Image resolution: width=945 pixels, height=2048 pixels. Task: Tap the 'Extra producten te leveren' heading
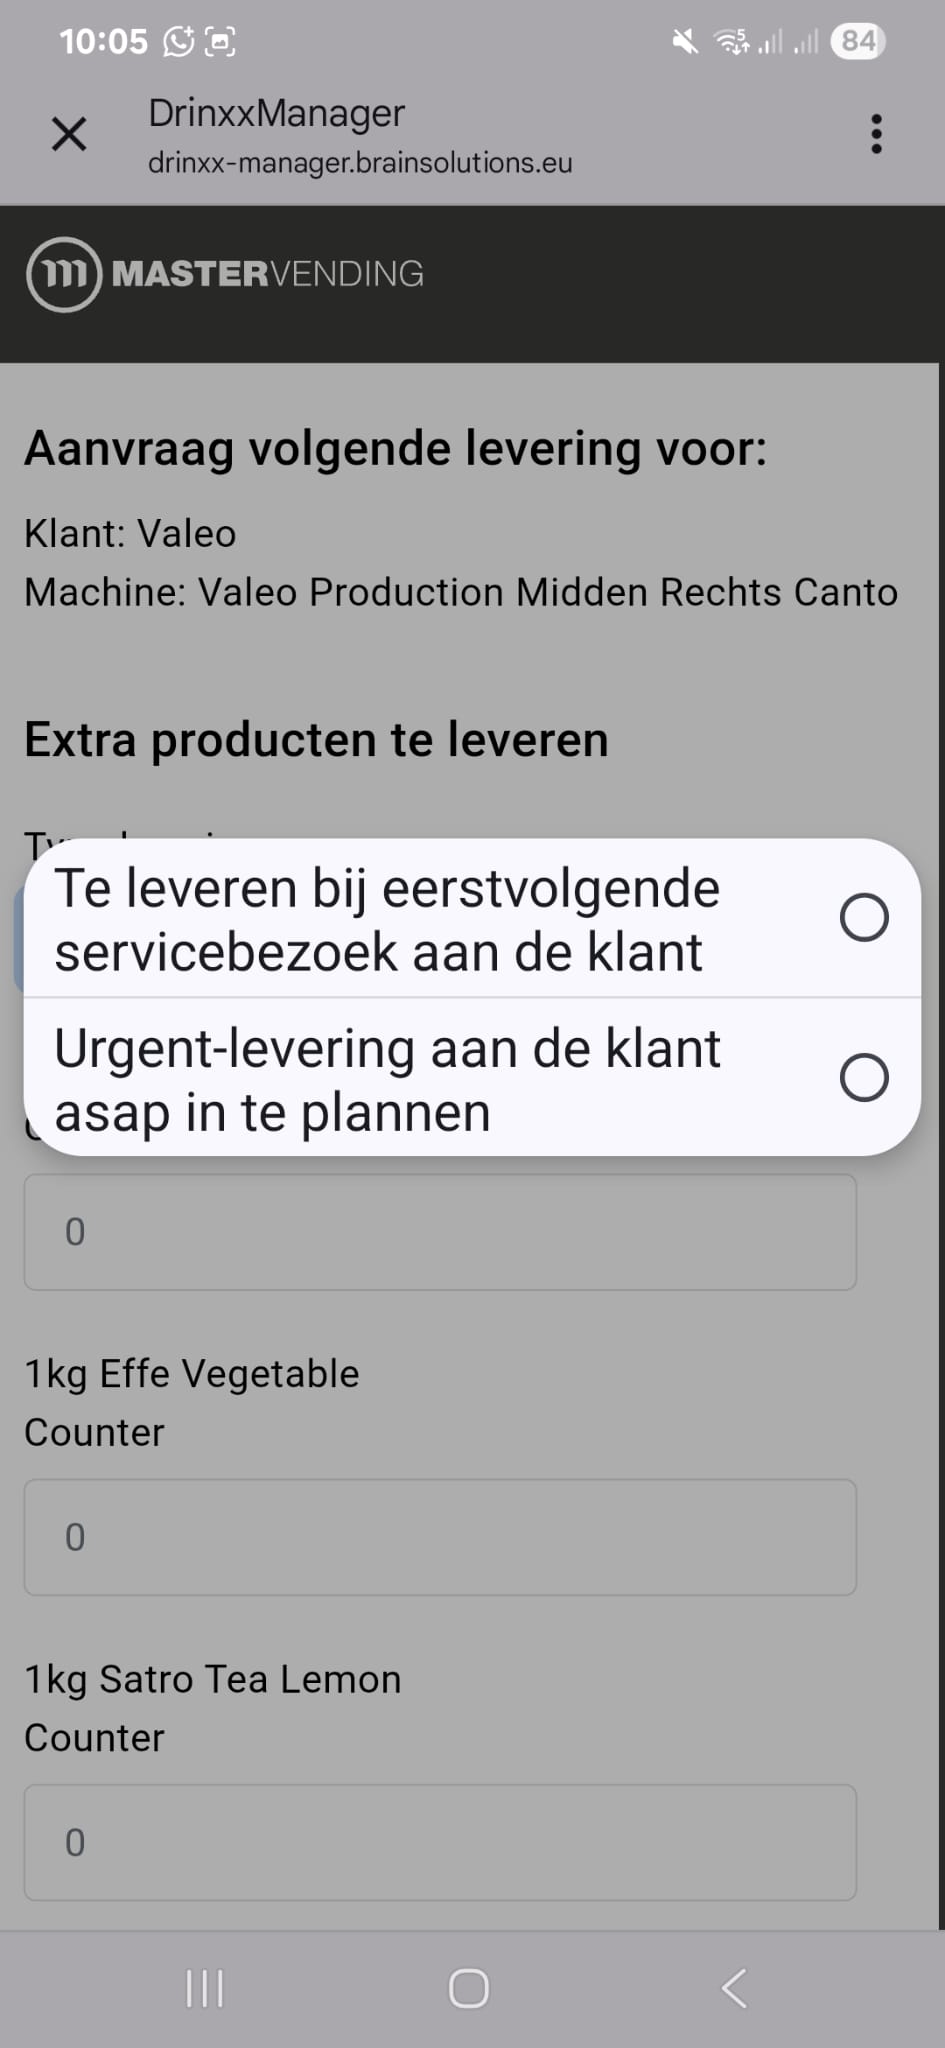(x=316, y=740)
